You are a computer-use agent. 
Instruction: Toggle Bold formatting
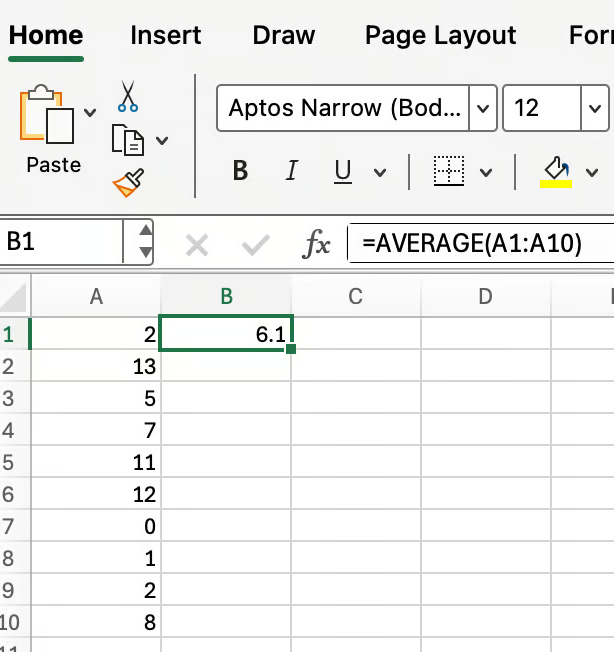click(x=240, y=171)
